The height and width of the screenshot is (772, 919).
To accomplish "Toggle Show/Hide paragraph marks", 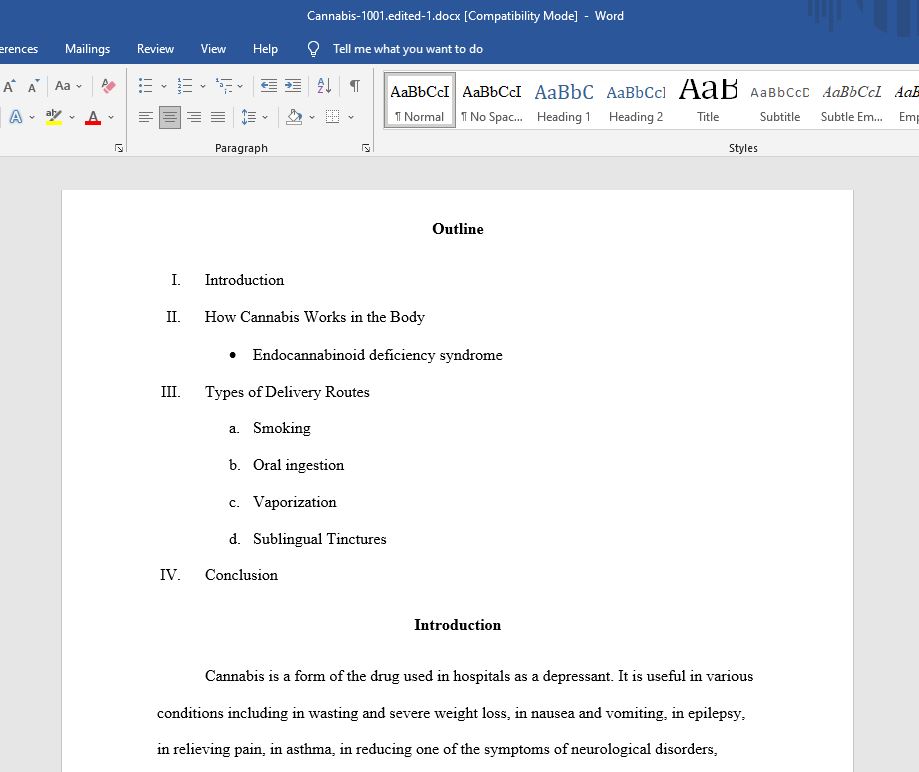I will 355,86.
